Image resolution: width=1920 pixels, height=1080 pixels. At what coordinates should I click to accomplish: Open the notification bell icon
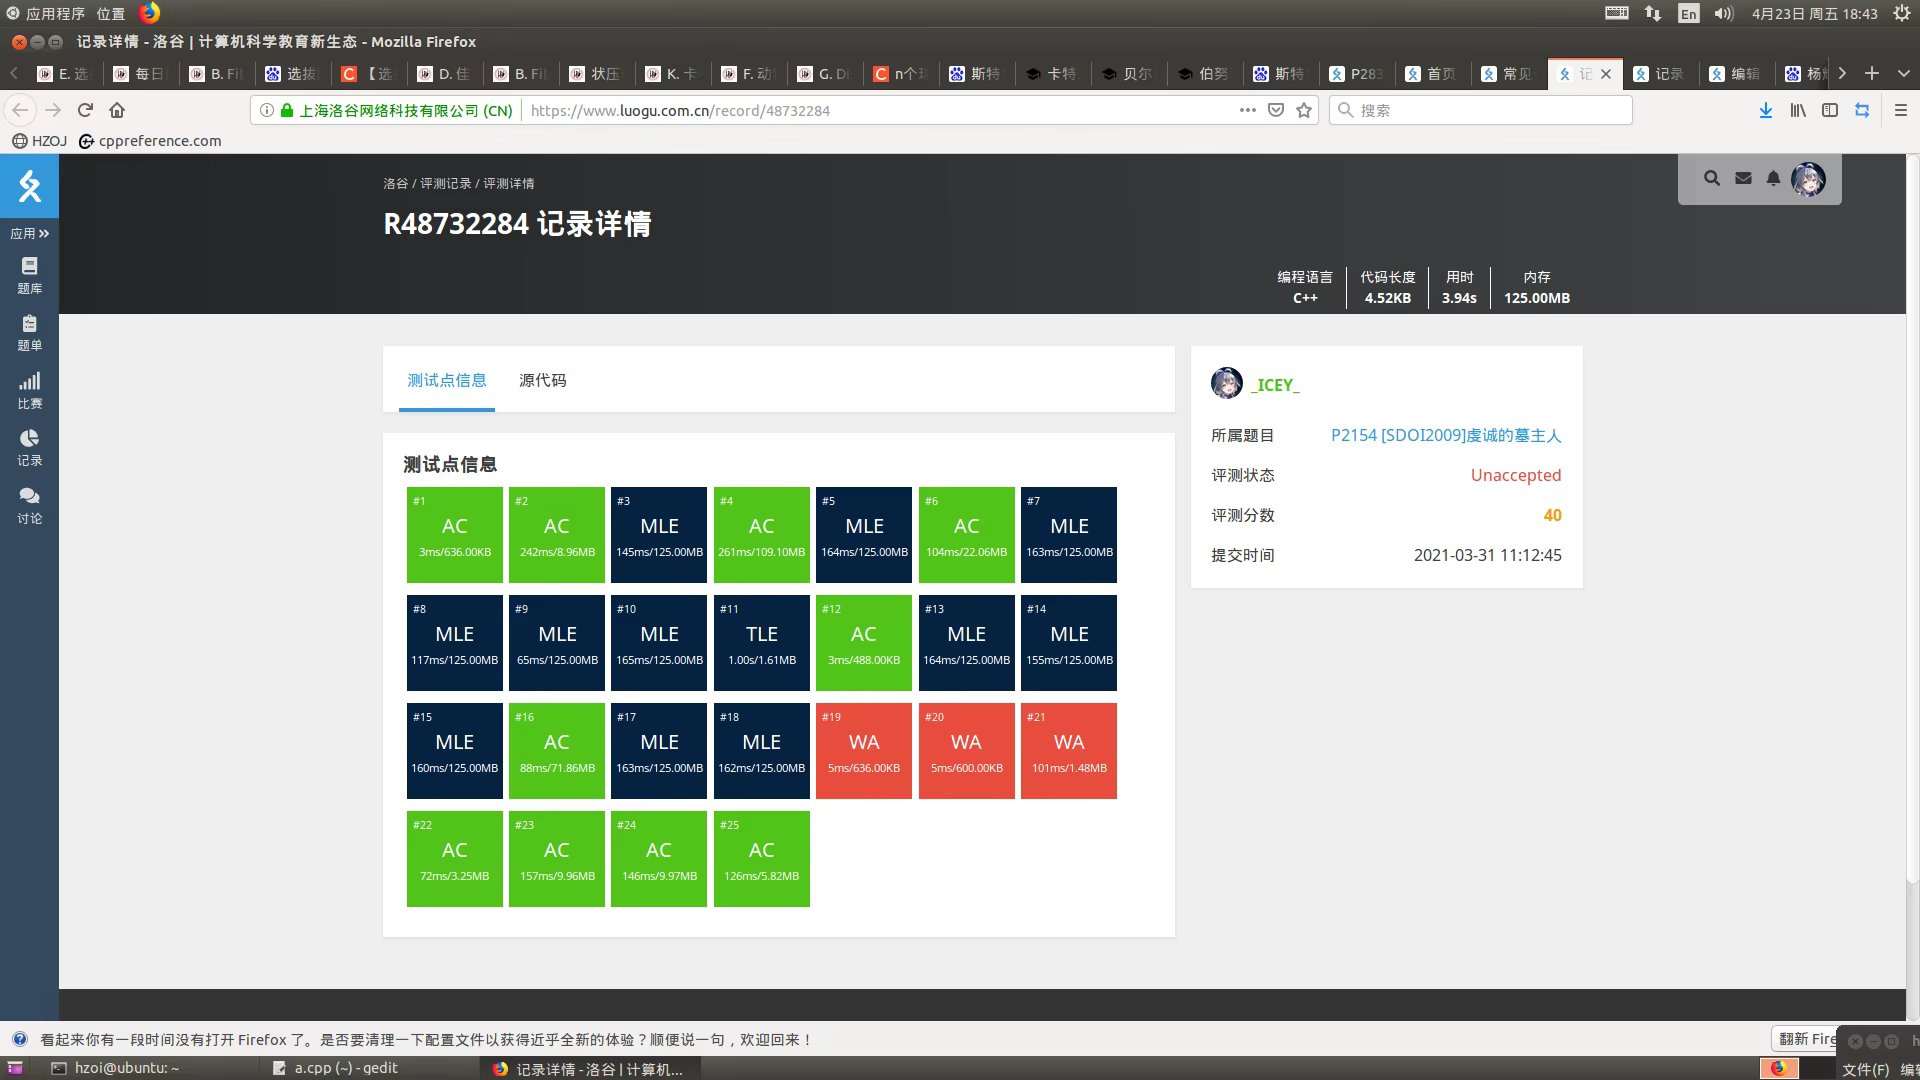click(1773, 178)
